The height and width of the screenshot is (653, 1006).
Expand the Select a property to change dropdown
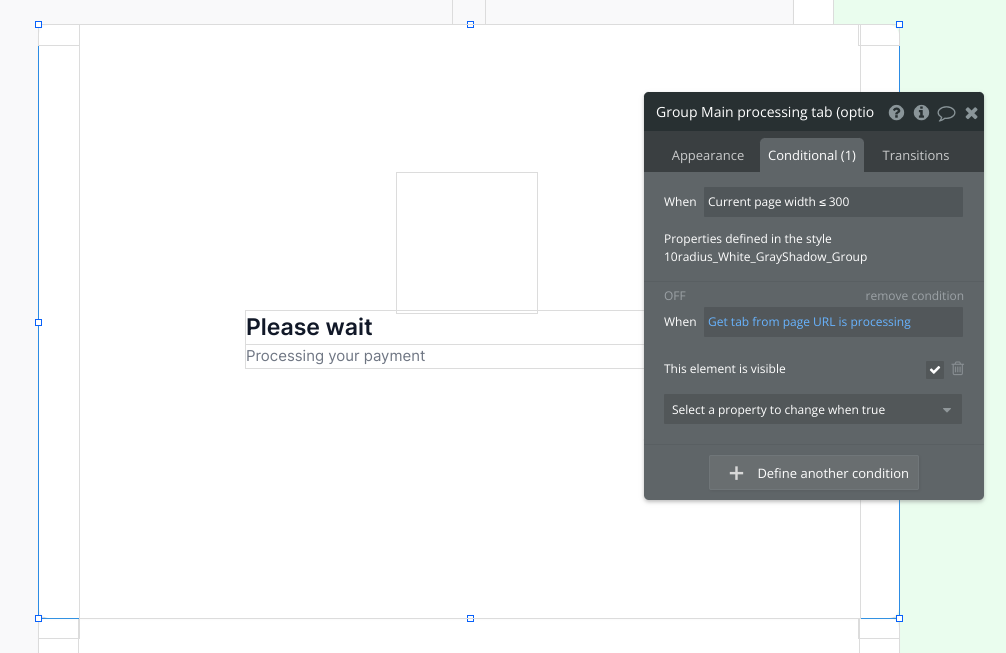[812, 410]
